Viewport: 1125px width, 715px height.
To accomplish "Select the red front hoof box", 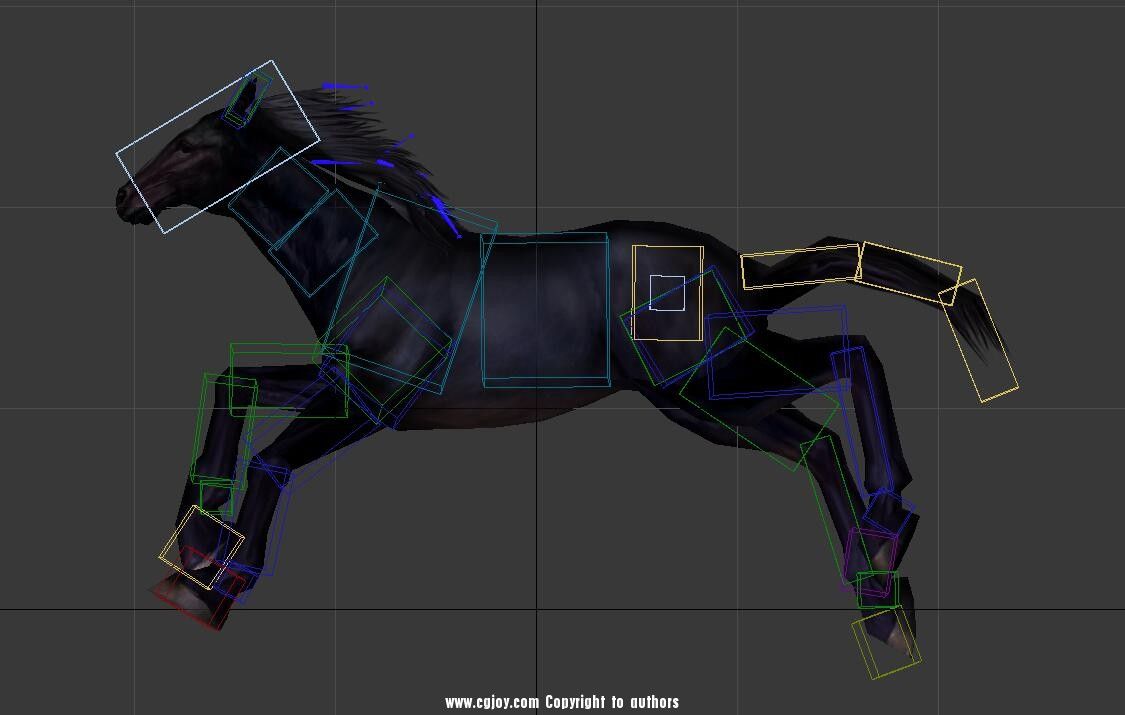I will (x=190, y=598).
